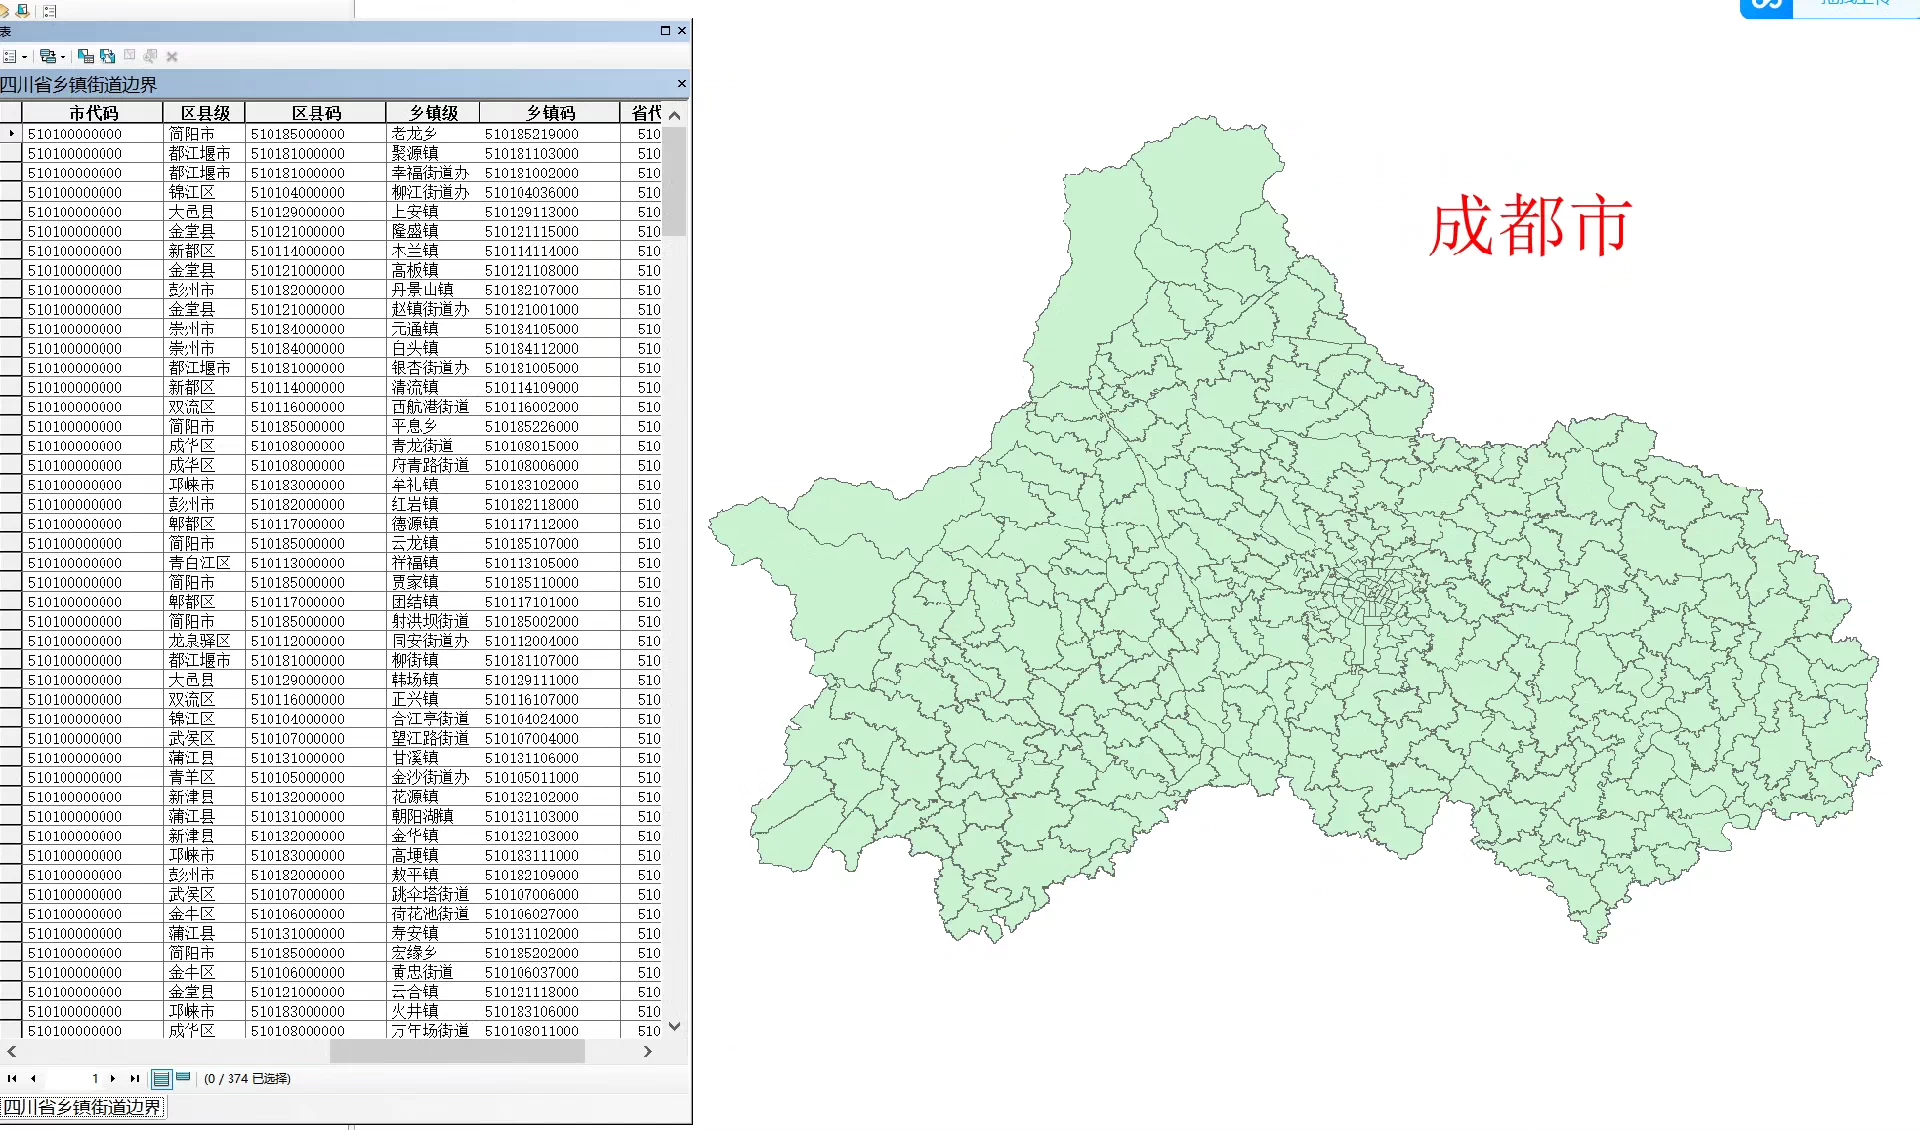Toggle Show selected records view

pyautogui.click(x=183, y=1078)
